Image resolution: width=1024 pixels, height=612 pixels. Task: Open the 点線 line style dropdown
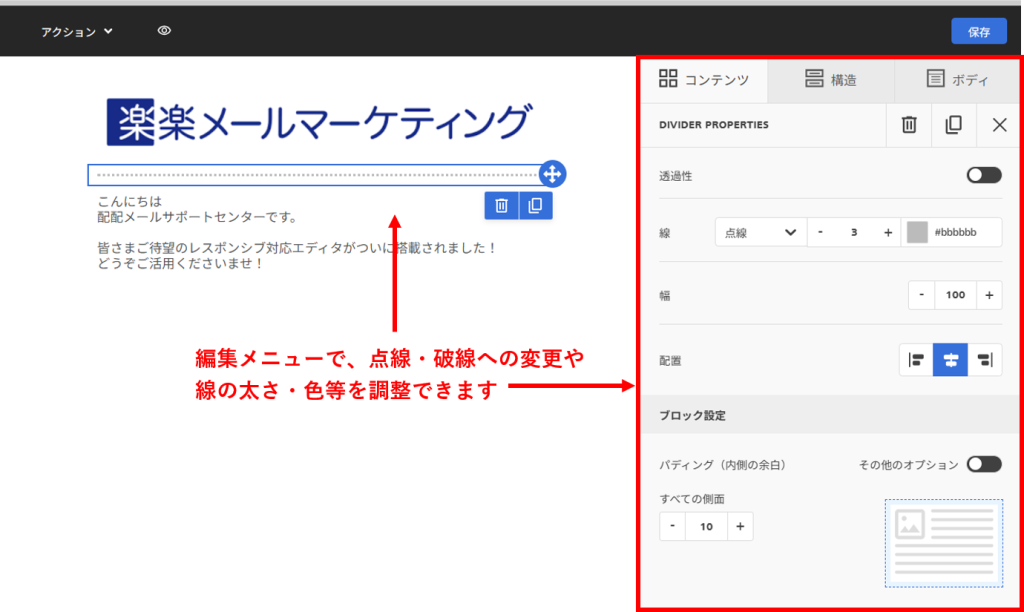[x=761, y=233]
